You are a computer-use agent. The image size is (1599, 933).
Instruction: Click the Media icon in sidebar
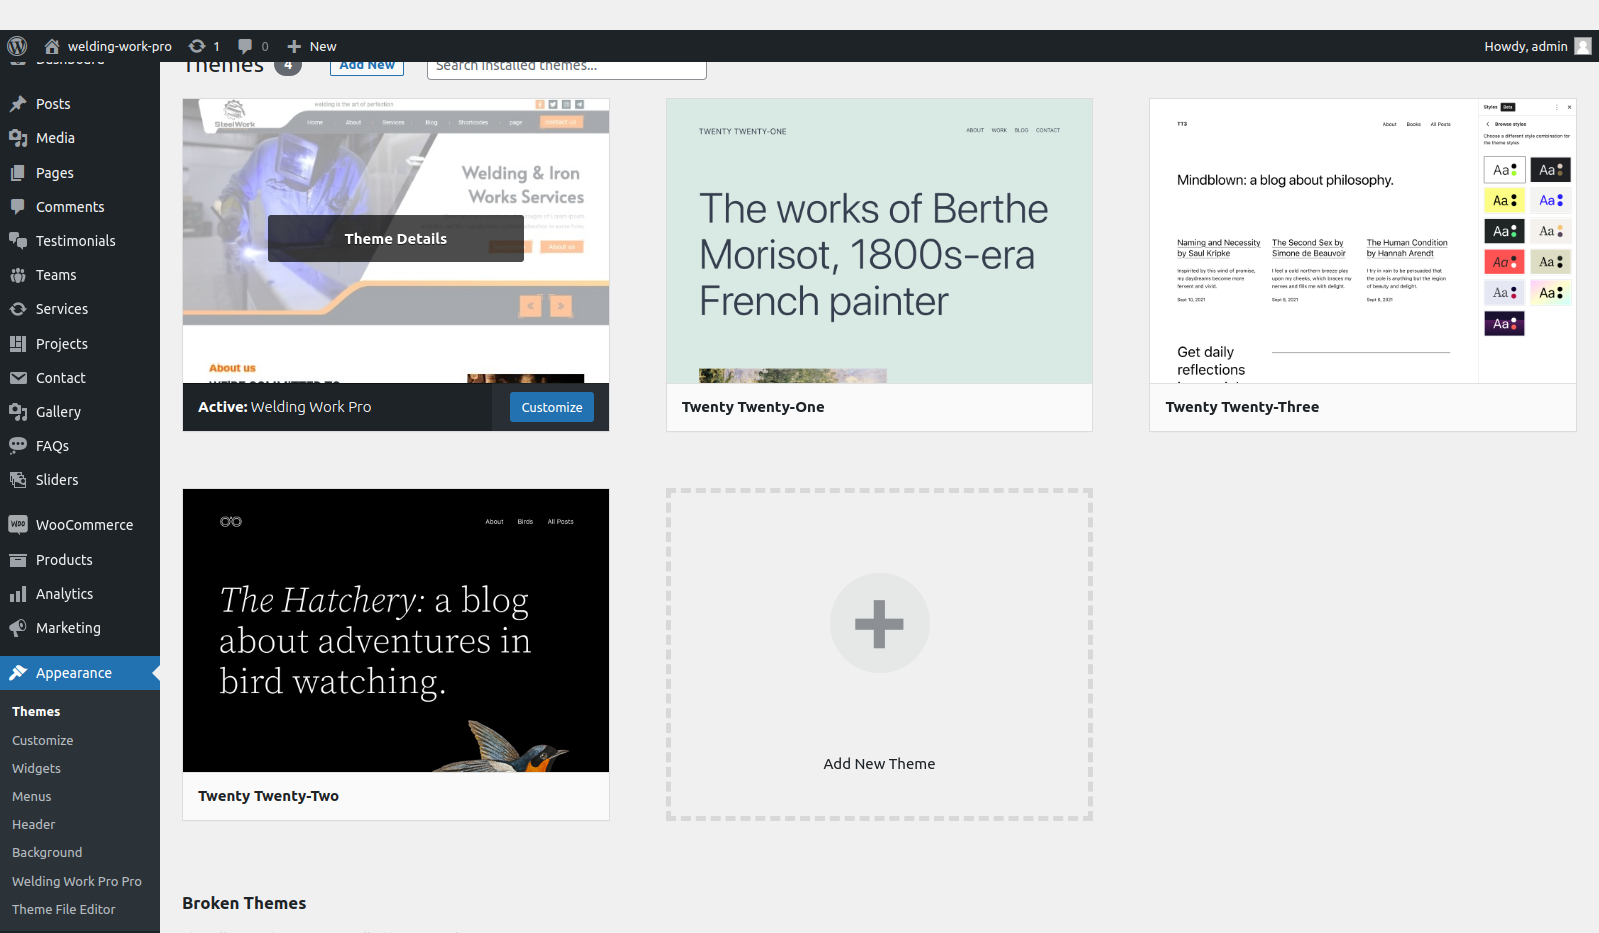click(18, 138)
